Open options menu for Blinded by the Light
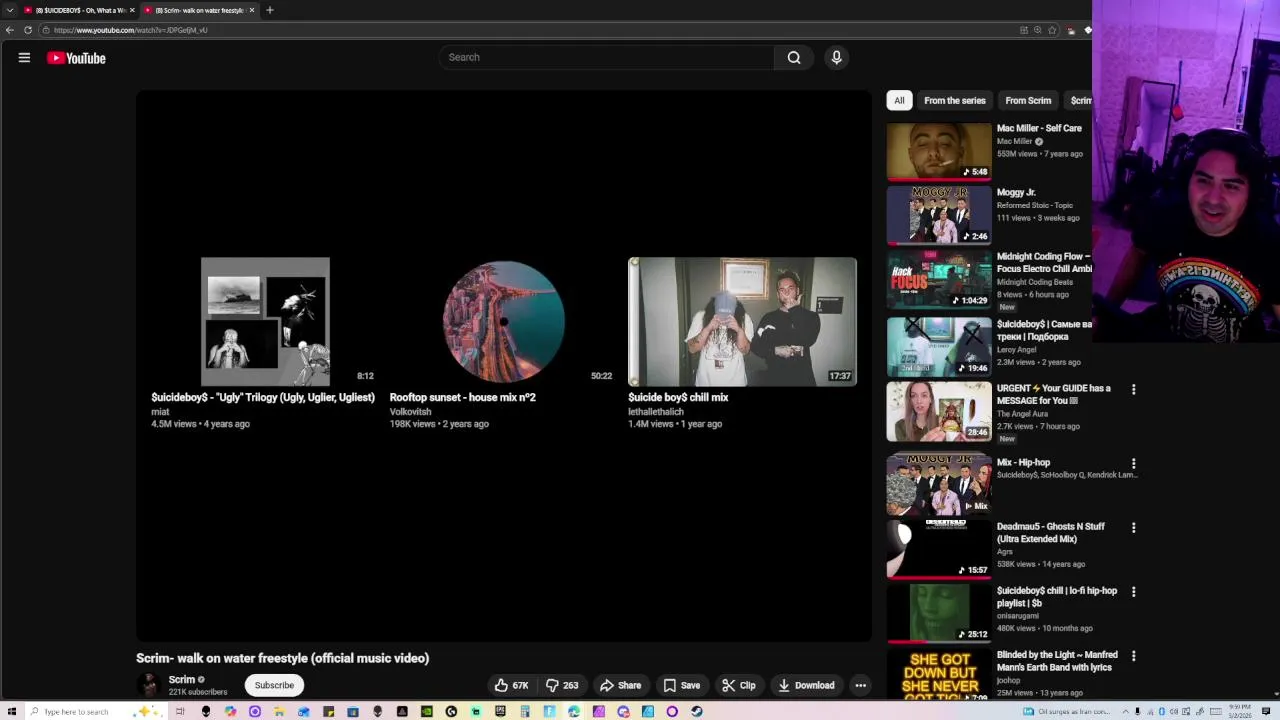Viewport: 1280px width, 720px height. 1133,656
